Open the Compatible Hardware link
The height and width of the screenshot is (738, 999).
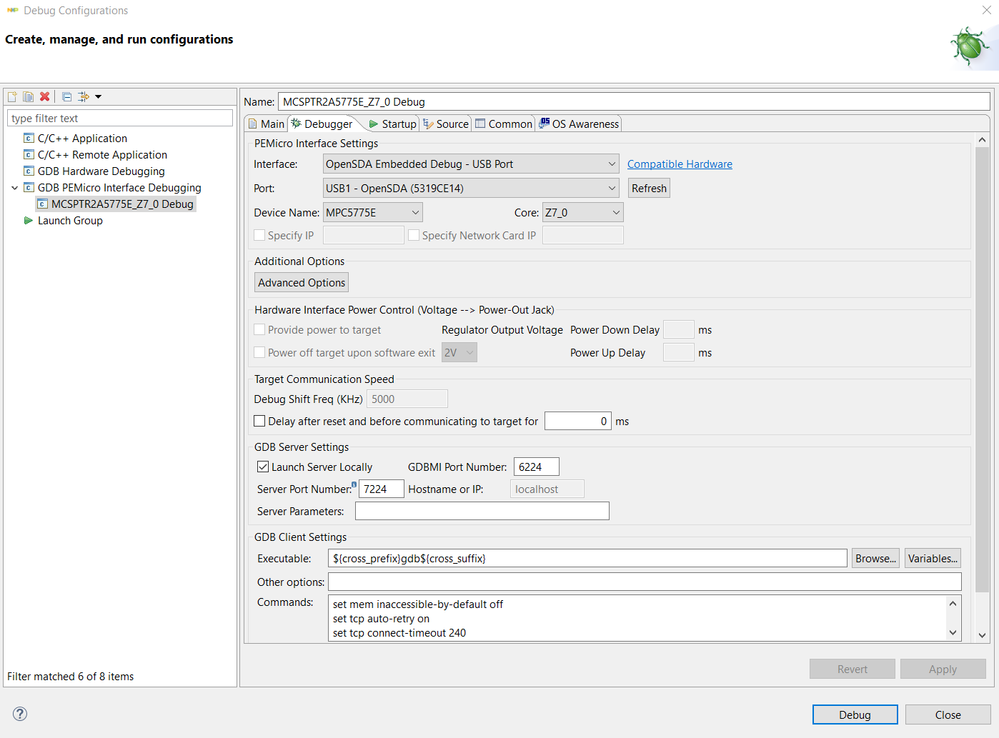tap(679, 164)
